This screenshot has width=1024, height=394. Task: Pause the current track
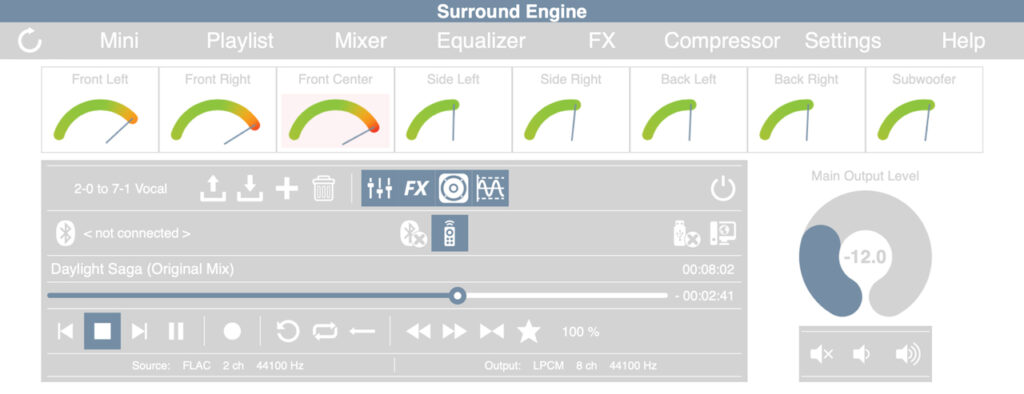click(x=176, y=331)
